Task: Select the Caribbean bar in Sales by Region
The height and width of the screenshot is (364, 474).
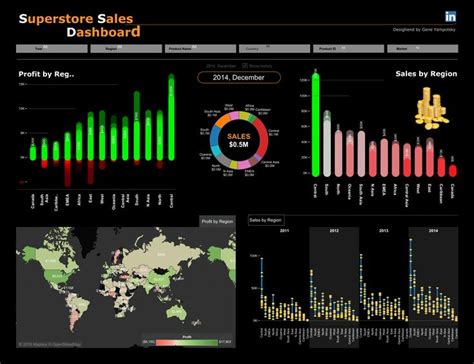Action: pos(441,166)
